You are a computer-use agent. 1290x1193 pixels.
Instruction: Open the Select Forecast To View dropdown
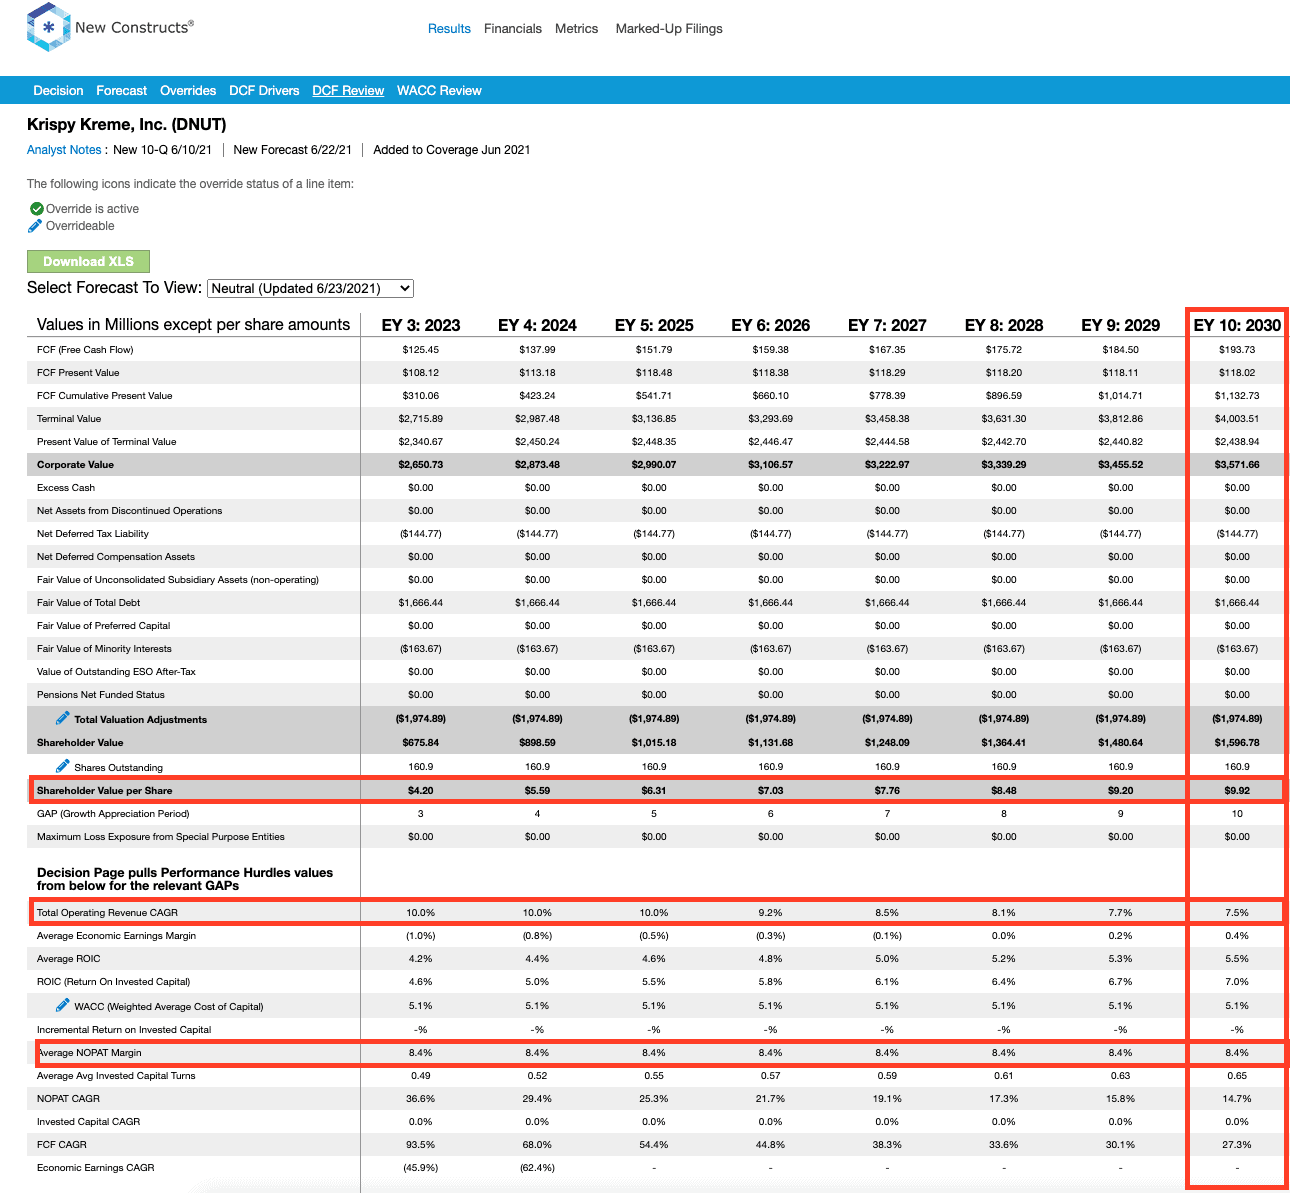pos(311,288)
